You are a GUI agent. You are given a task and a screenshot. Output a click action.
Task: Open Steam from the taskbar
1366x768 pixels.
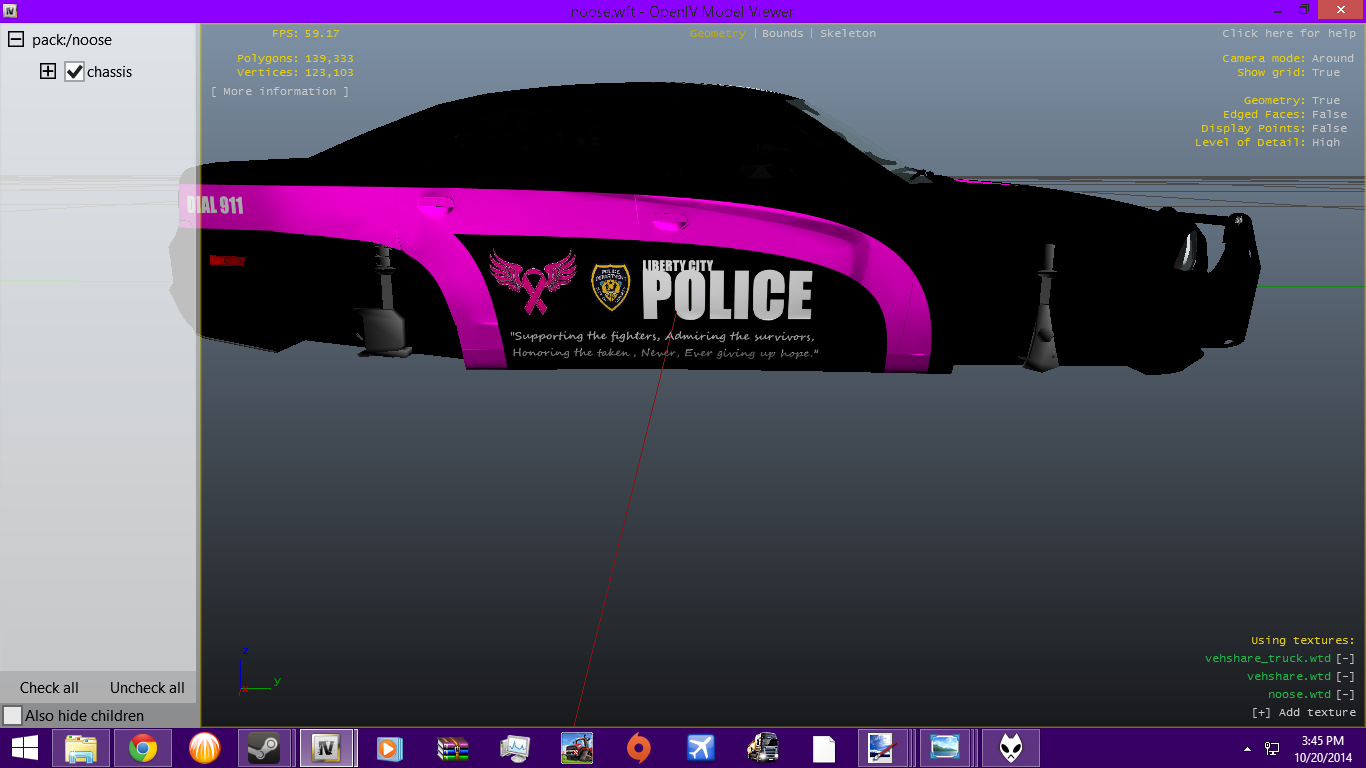point(264,748)
